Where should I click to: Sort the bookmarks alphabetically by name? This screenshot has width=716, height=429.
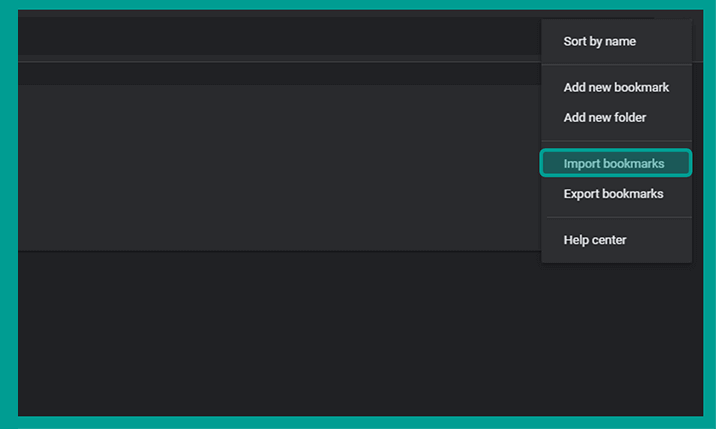click(x=616, y=42)
